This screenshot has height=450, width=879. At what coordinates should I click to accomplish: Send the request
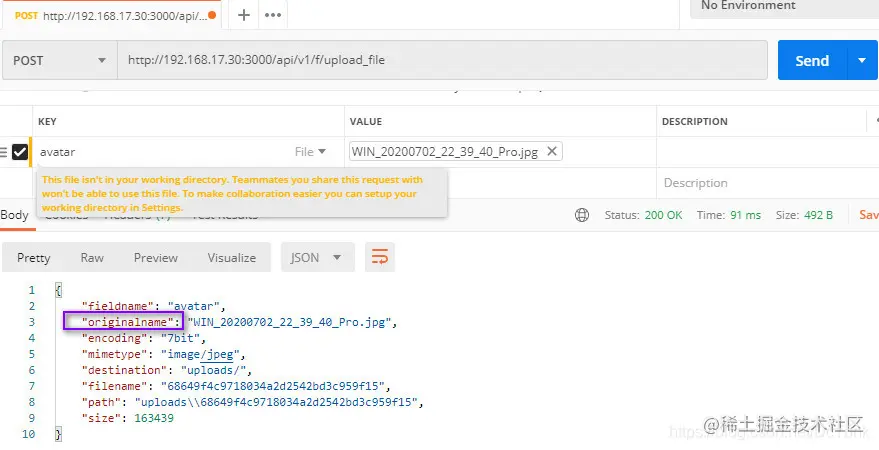tap(812, 60)
